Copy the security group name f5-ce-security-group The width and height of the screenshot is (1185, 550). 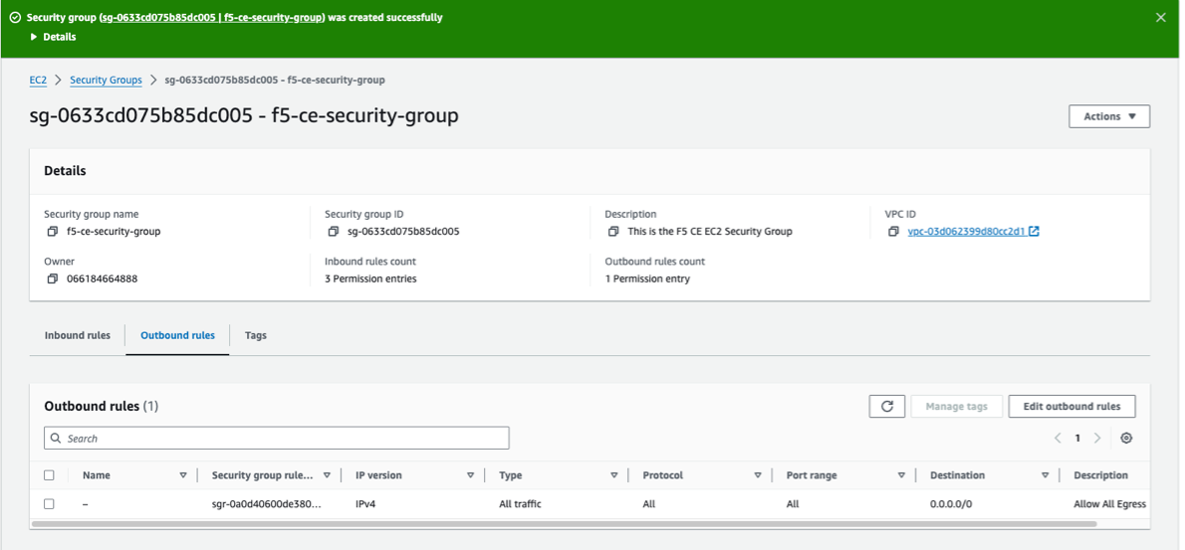click(52, 231)
